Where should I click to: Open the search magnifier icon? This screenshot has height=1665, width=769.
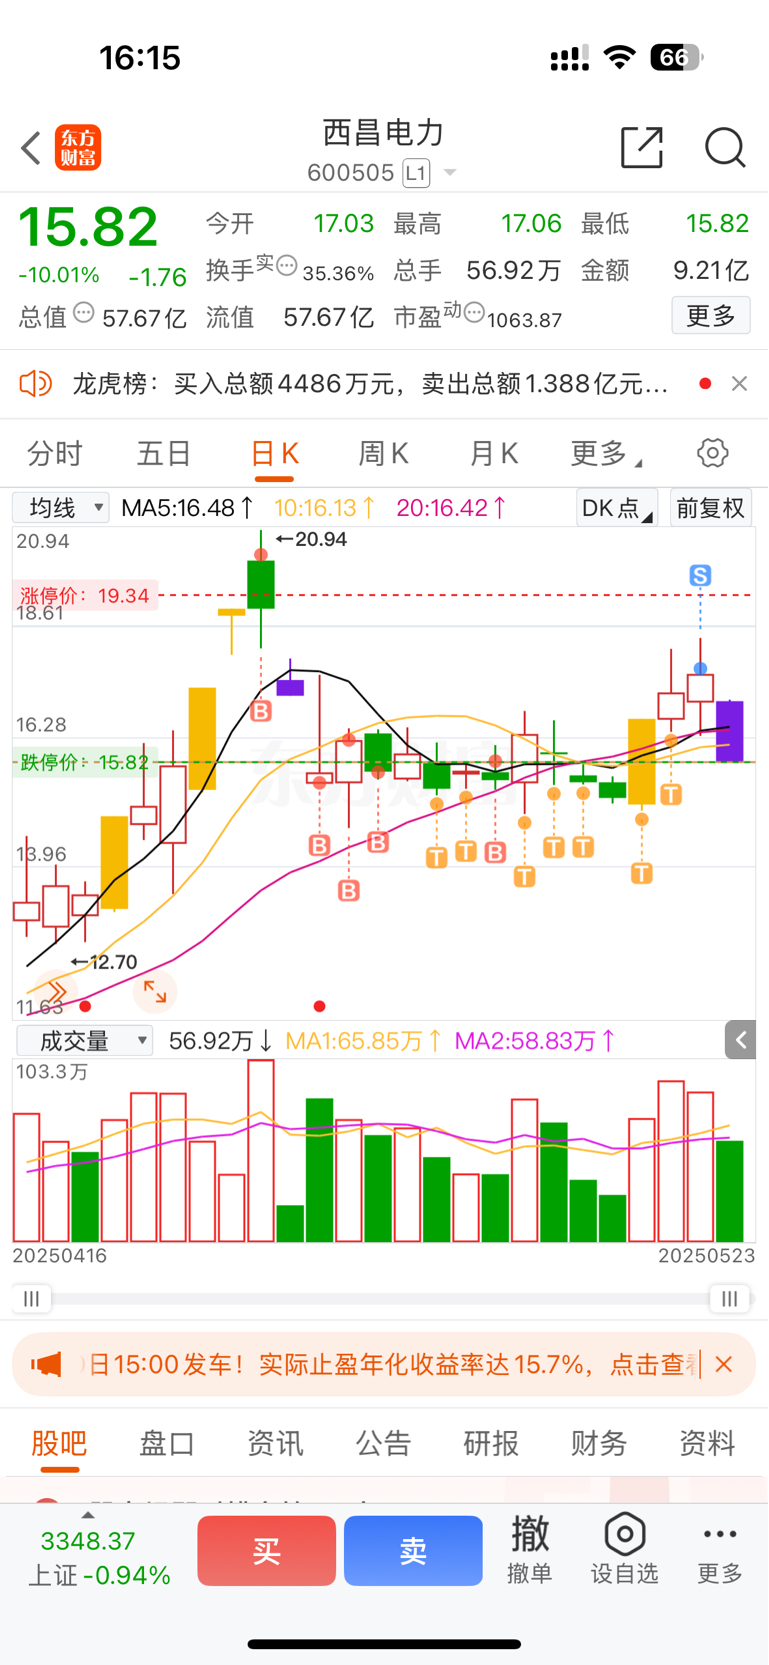[x=725, y=147]
